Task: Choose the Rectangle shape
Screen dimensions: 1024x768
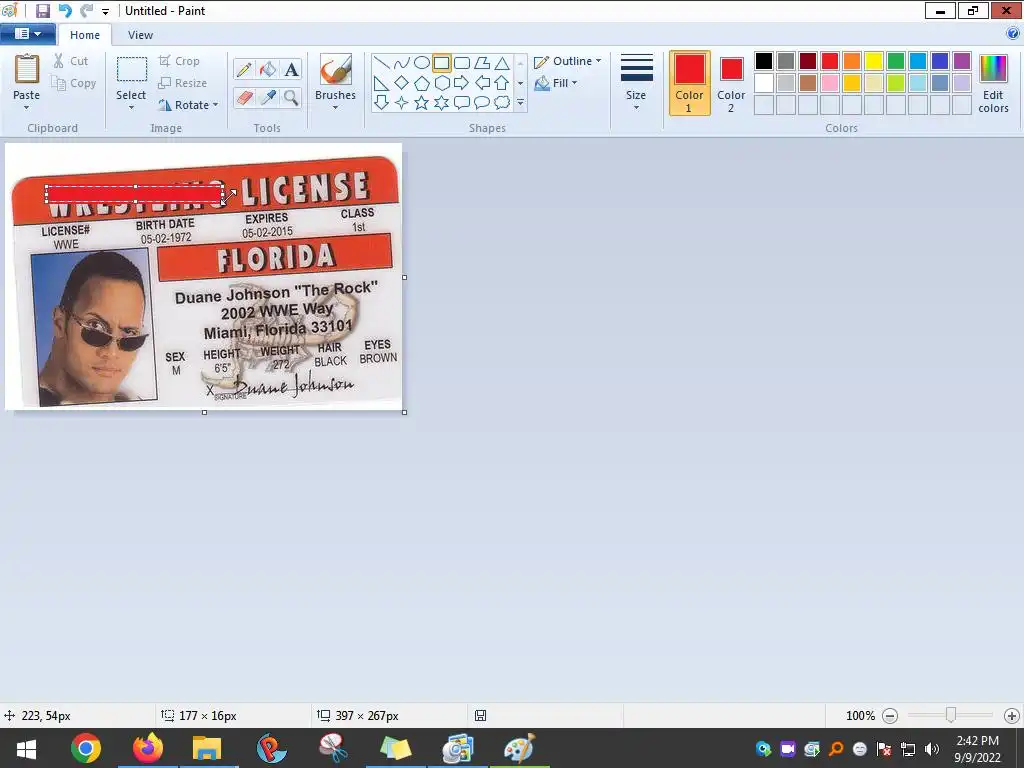Action: [441, 63]
